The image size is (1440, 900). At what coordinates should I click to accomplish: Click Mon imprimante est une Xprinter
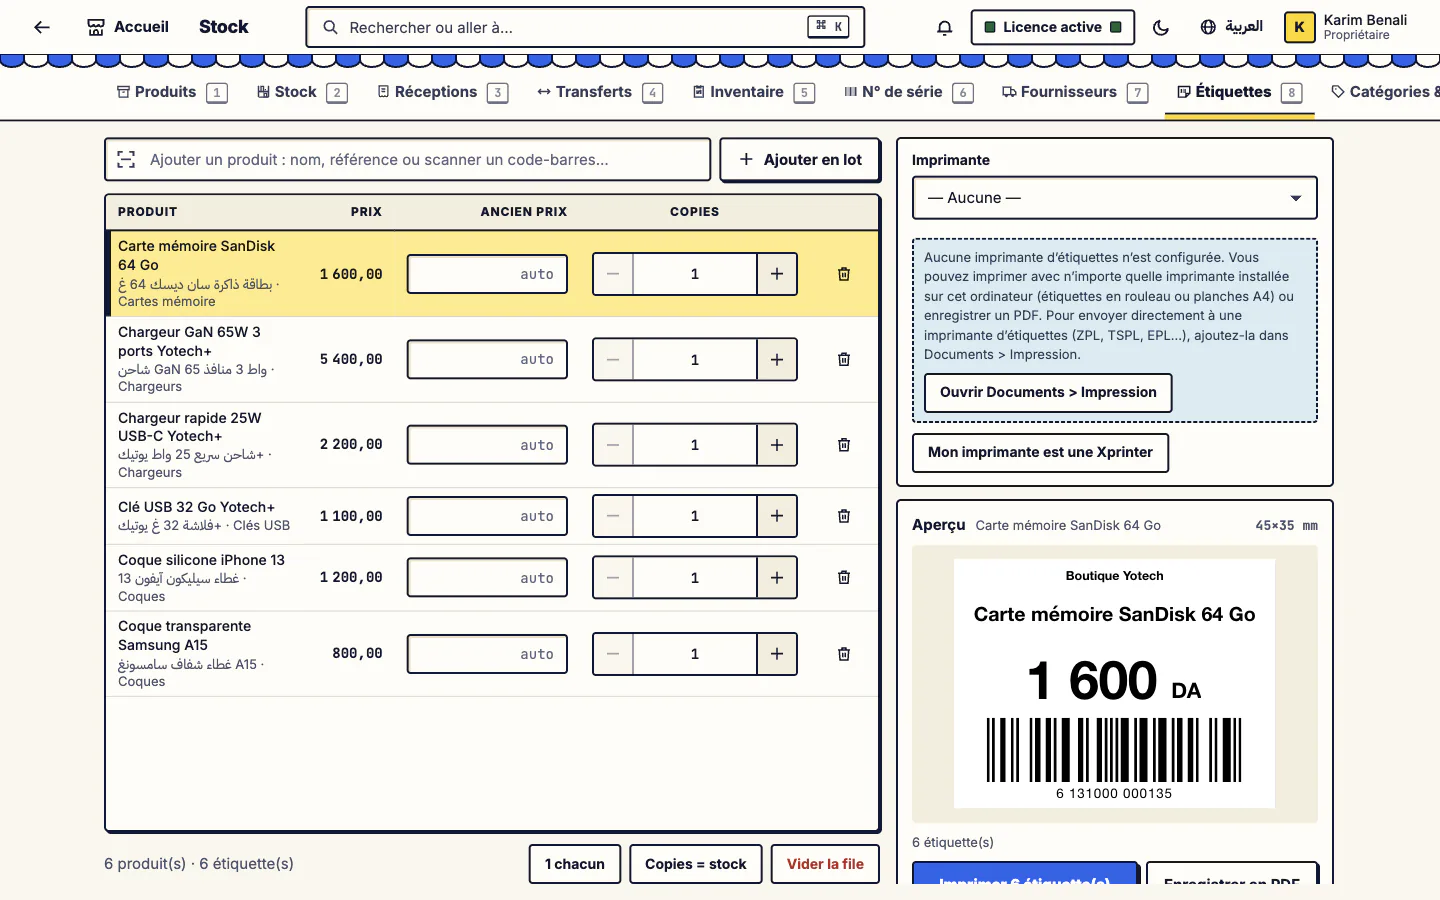coord(1040,452)
